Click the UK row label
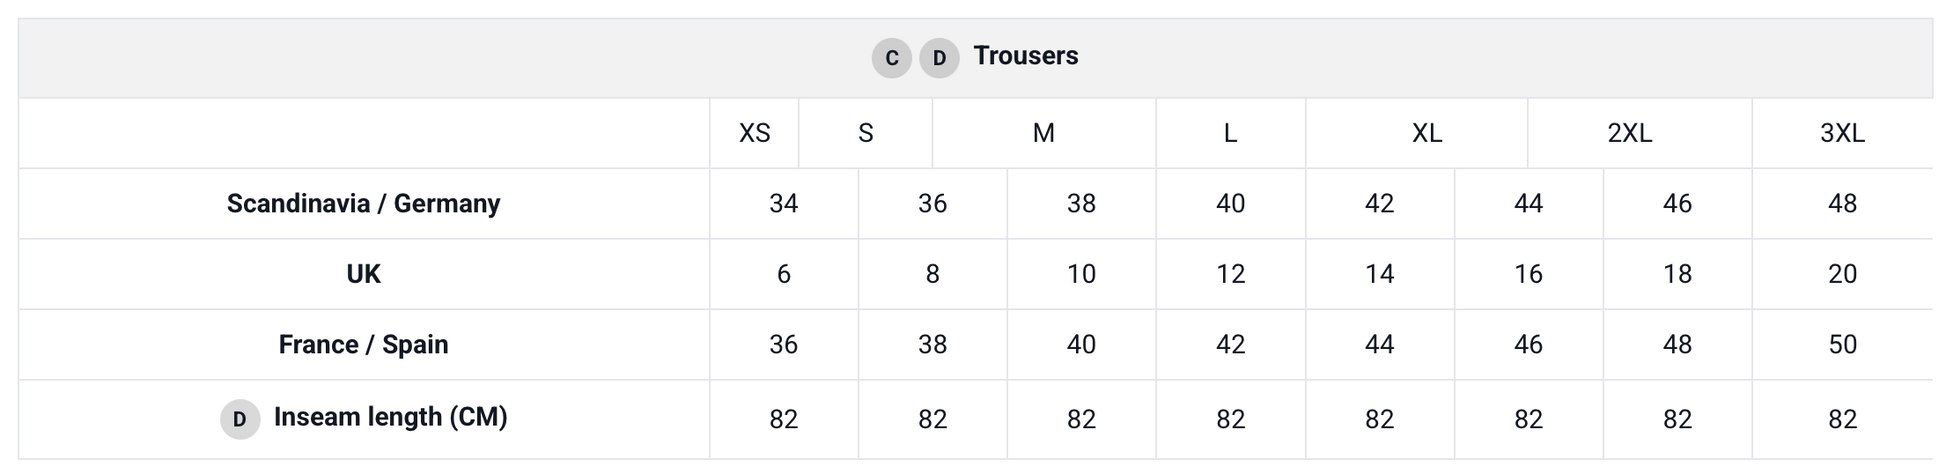The image size is (1946, 467). coord(363,274)
